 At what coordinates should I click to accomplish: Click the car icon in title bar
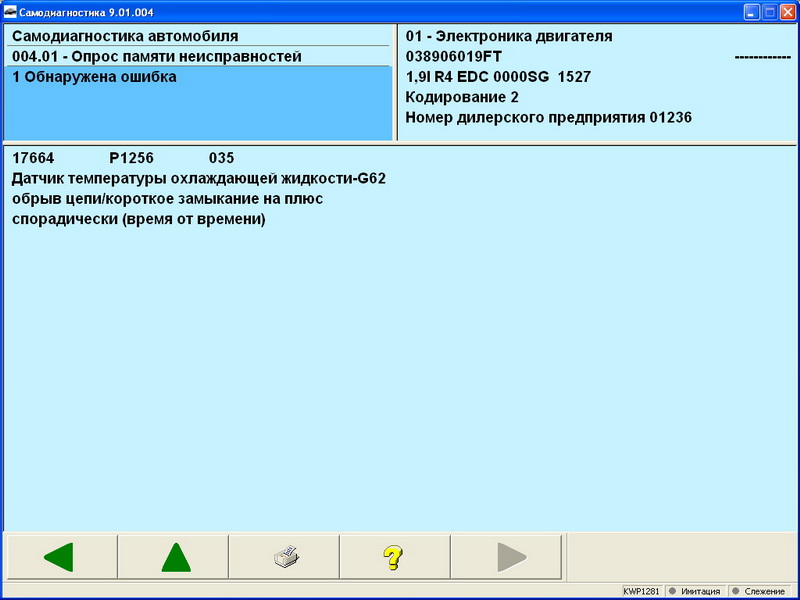tap(10, 12)
